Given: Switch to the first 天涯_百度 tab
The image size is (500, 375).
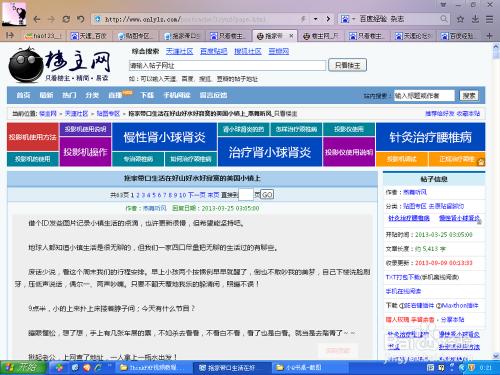Looking at the screenshot, I should point(89,36).
